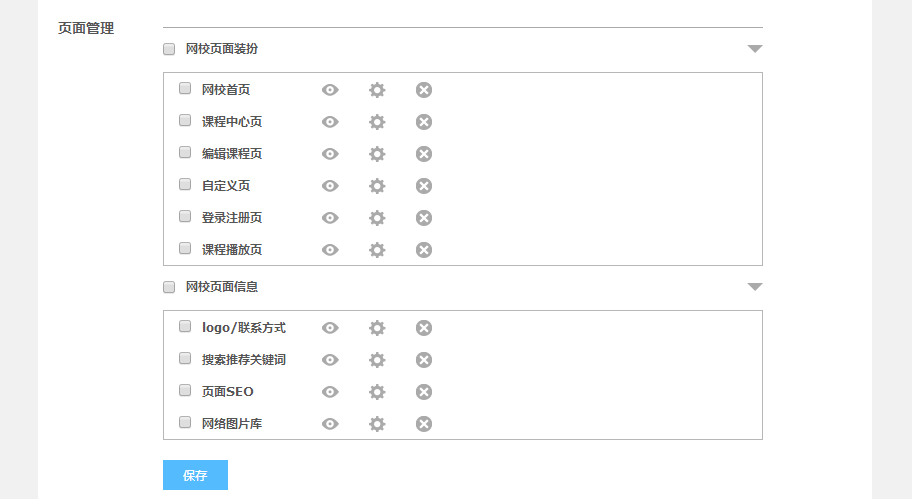
Task: Toggle the eye icon for 课程中心页
Action: point(330,122)
